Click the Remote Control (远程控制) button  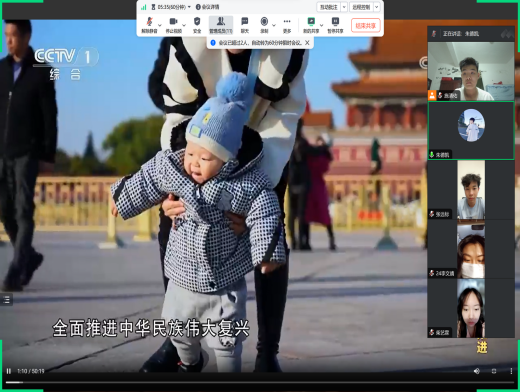(x=361, y=7)
